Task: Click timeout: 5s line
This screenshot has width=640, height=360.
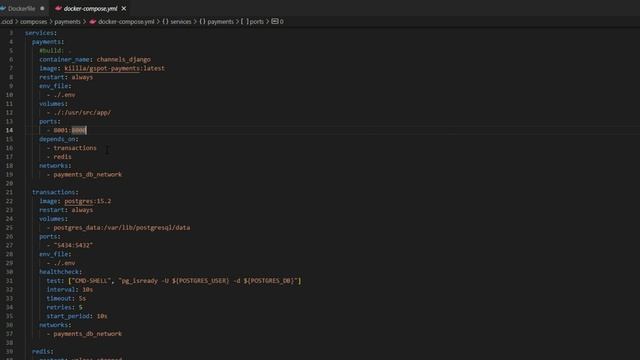Action: 66,299
